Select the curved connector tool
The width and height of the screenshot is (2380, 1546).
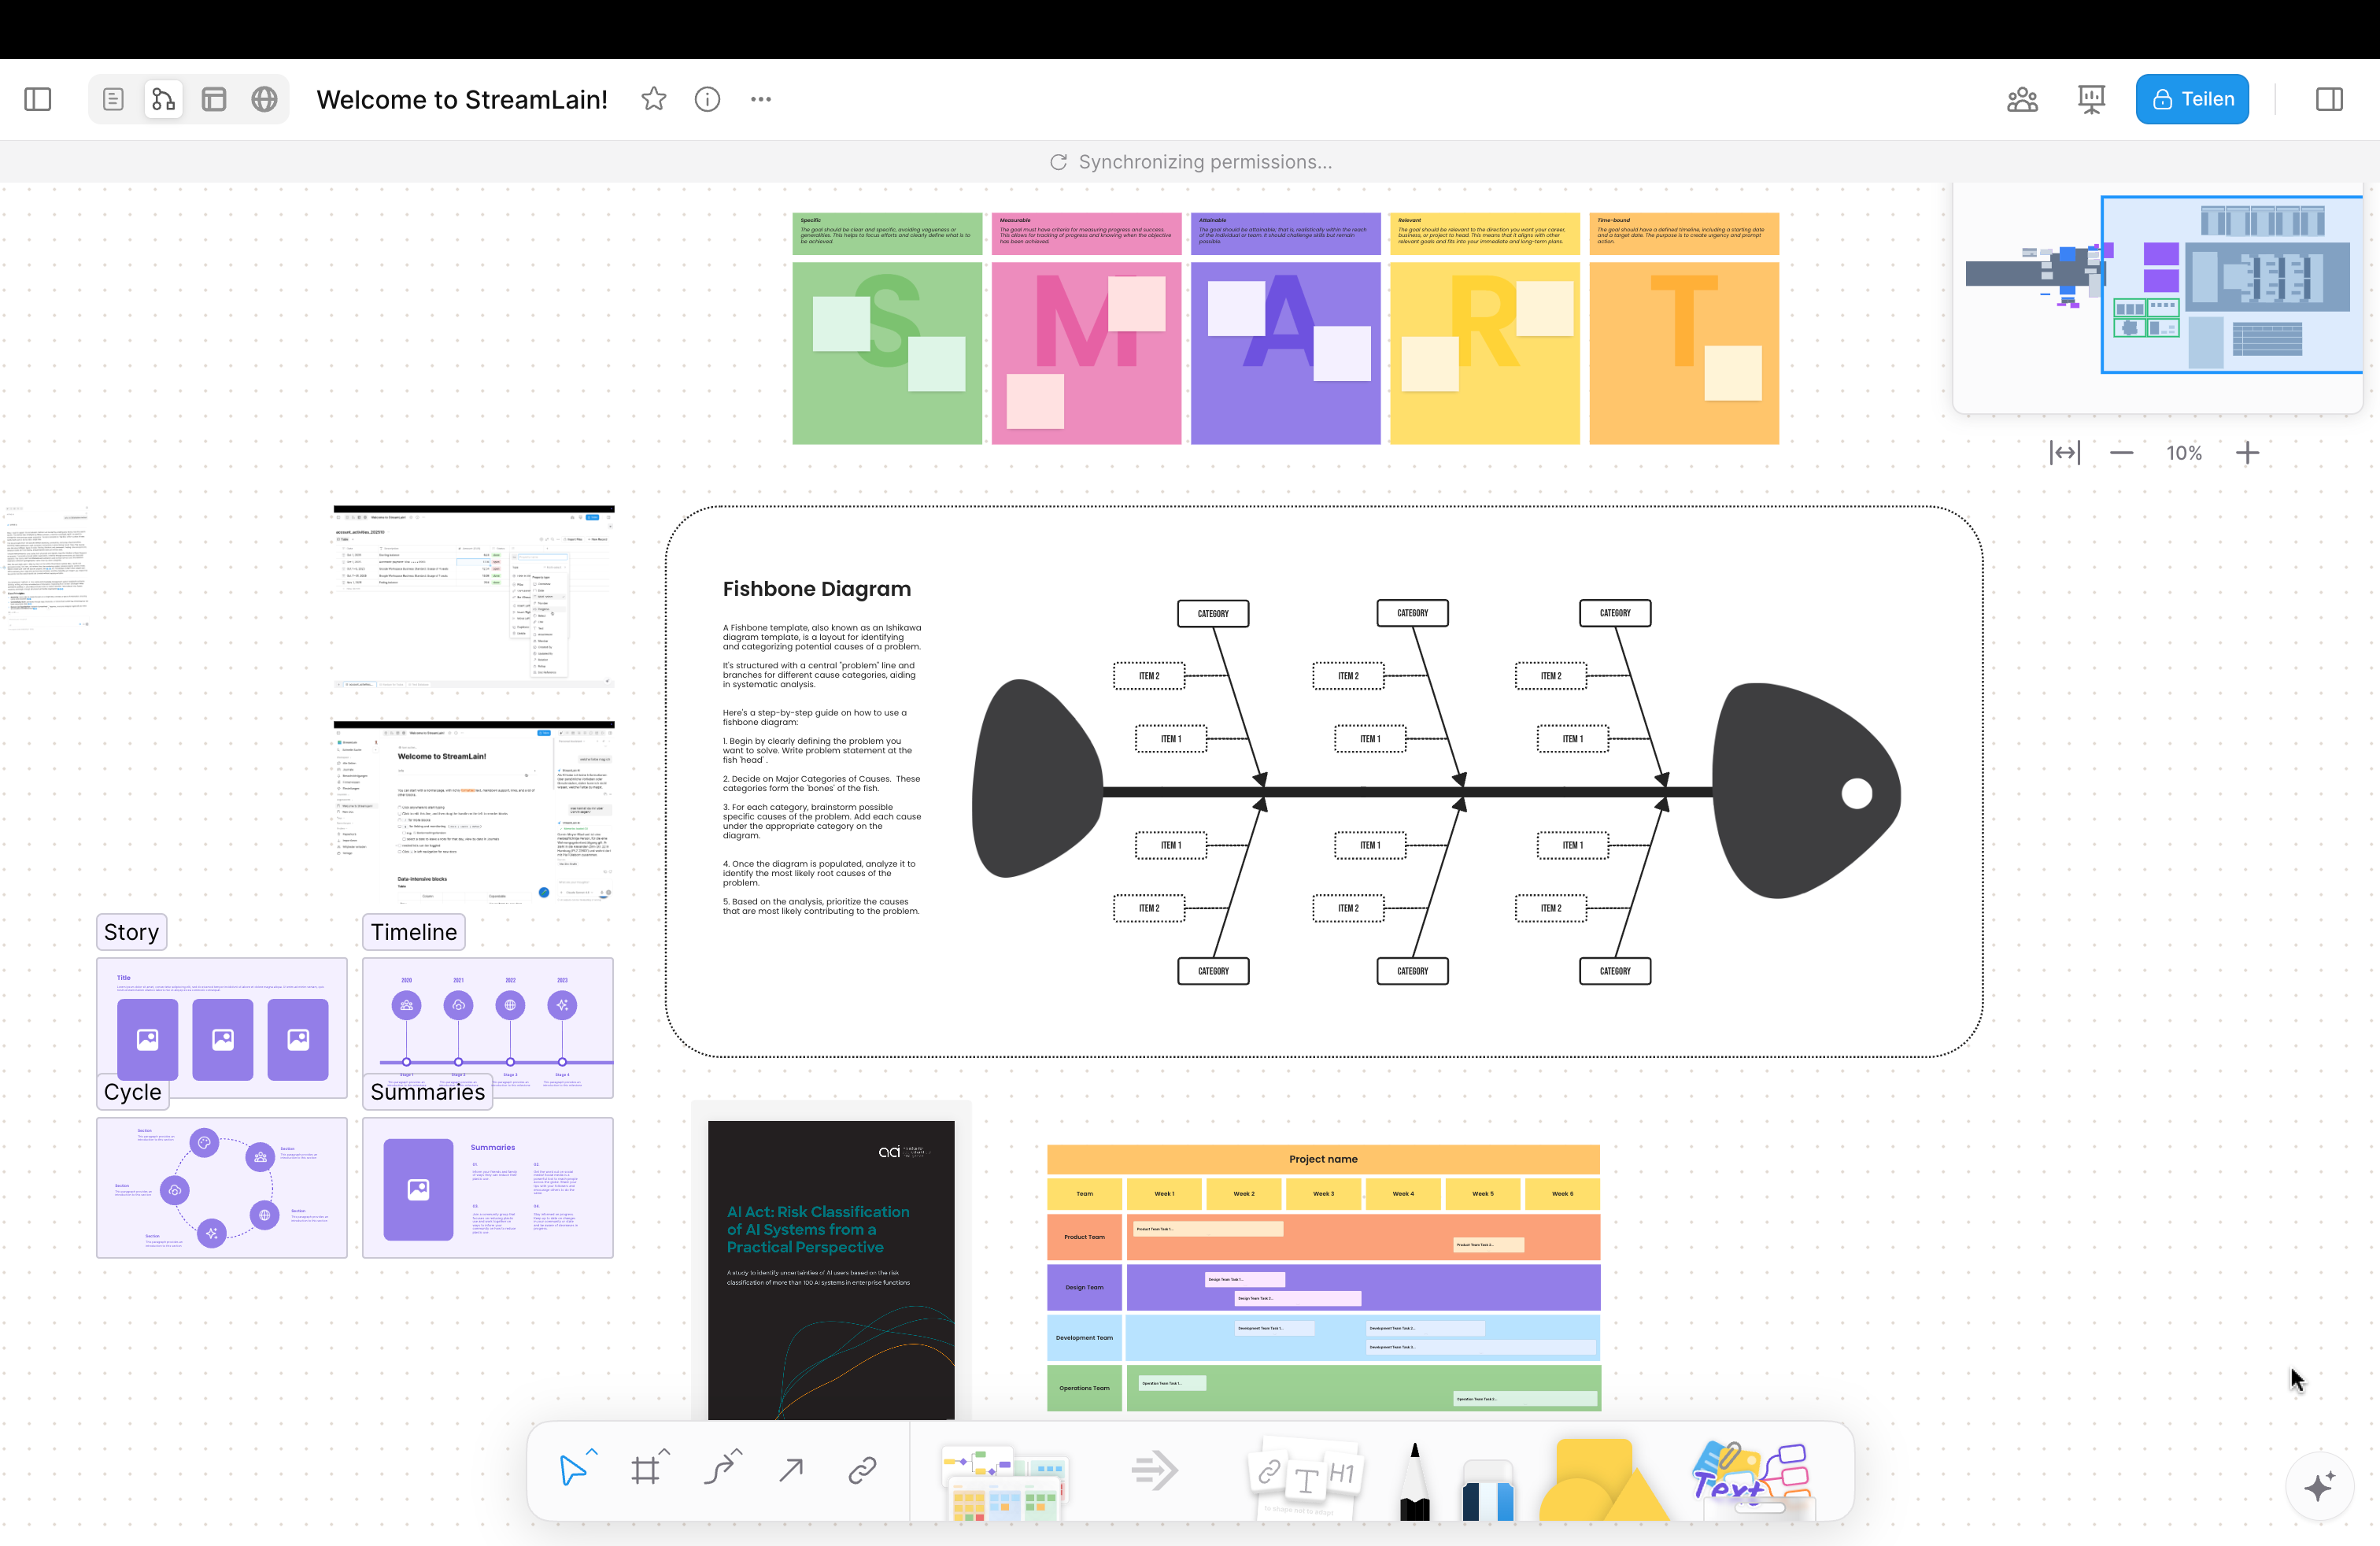718,1470
